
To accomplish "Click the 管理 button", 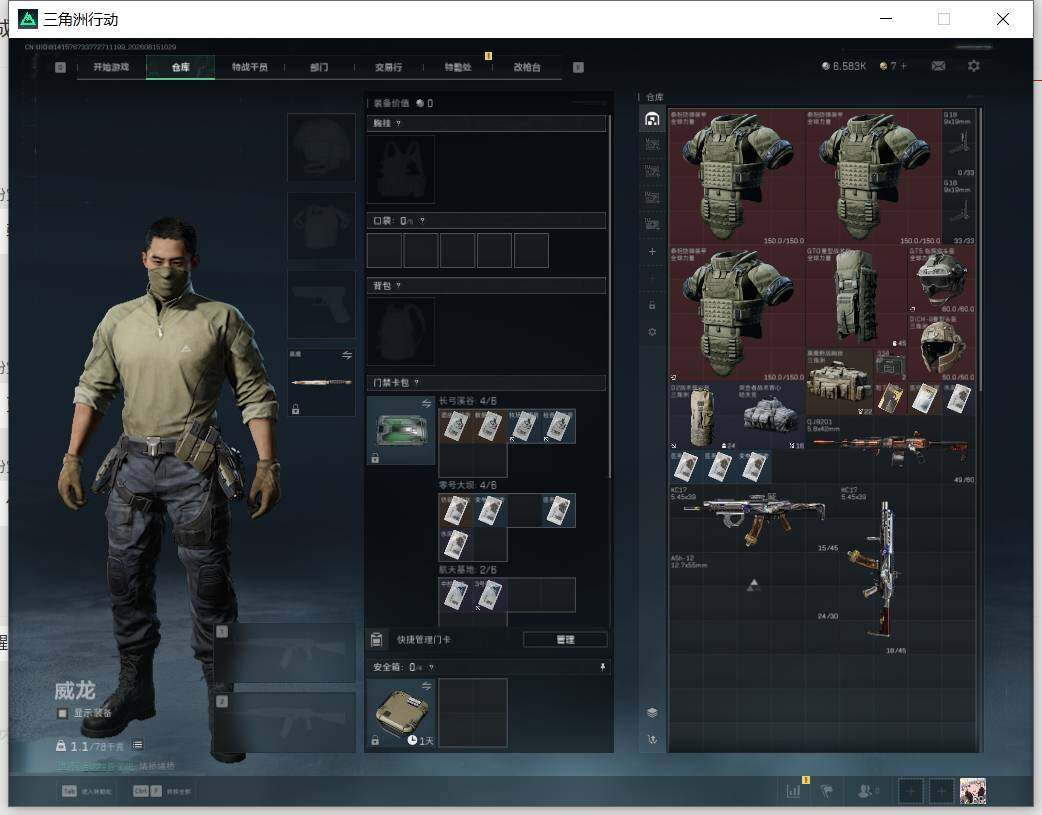I will [566, 640].
